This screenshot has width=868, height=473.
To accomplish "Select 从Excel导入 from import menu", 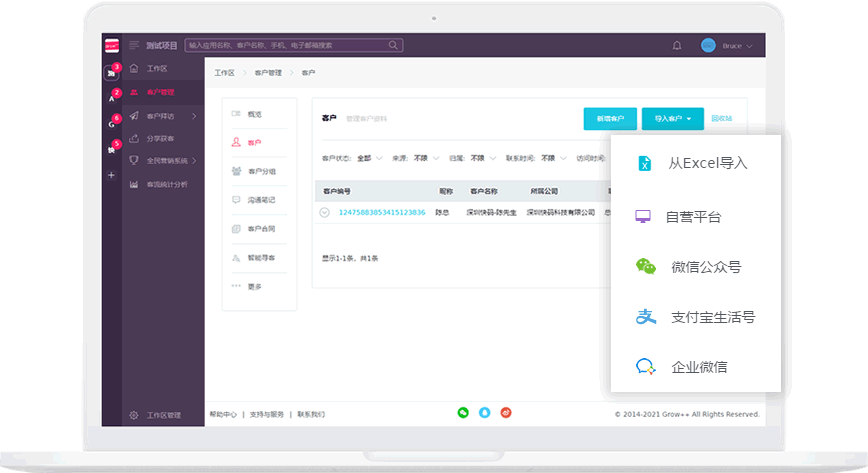I will click(707, 163).
